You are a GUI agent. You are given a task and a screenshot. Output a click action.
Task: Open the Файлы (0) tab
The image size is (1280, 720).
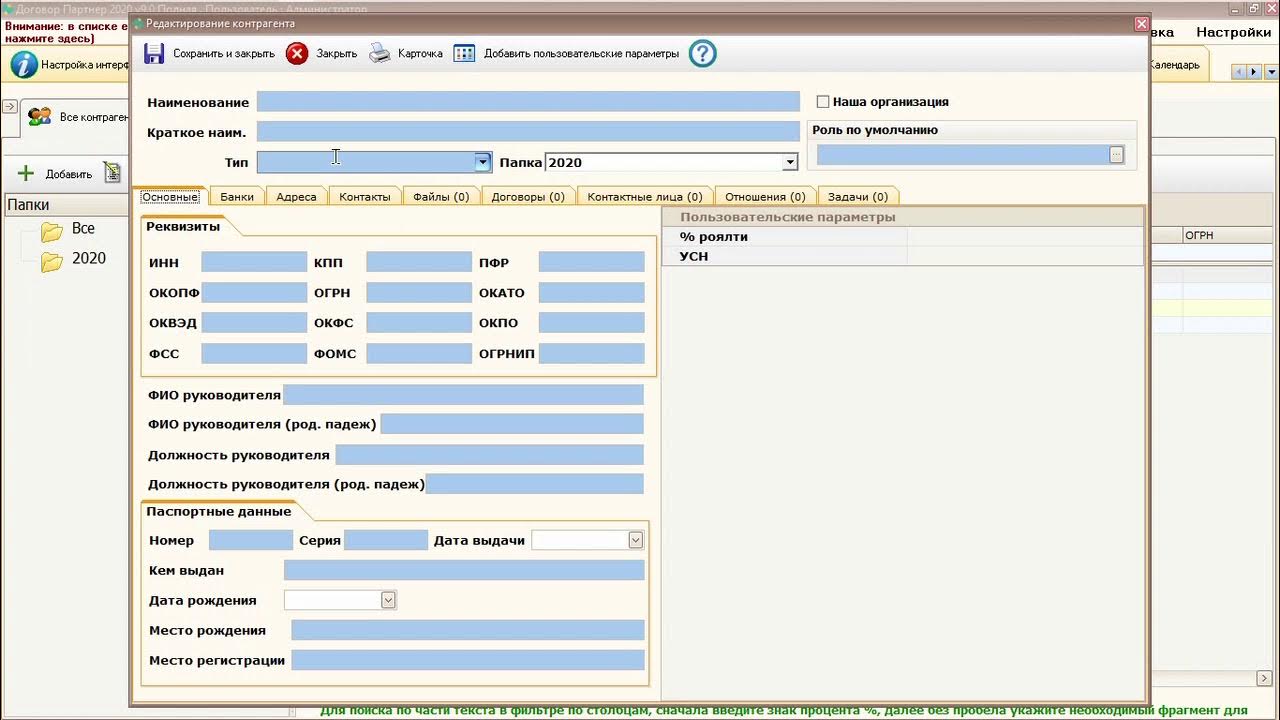pyautogui.click(x=441, y=197)
